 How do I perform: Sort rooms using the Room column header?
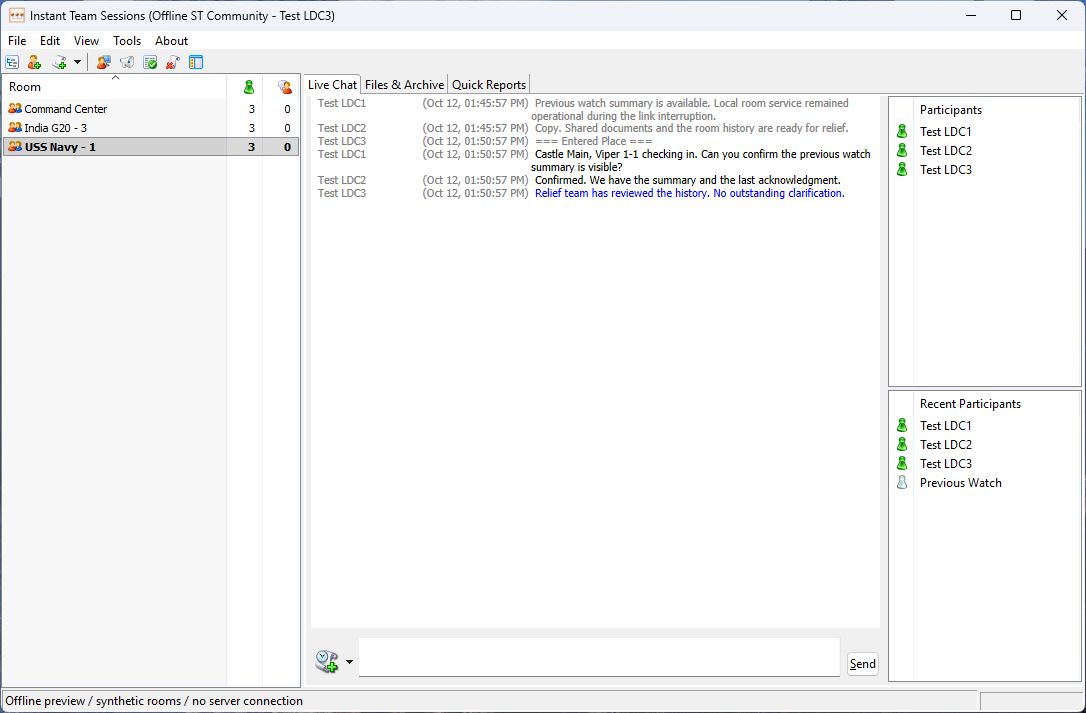pyautogui.click(x=114, y=87)
